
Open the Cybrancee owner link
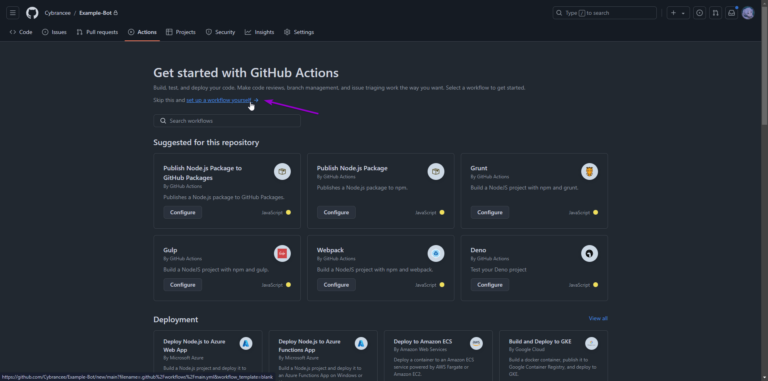point(57,13)
